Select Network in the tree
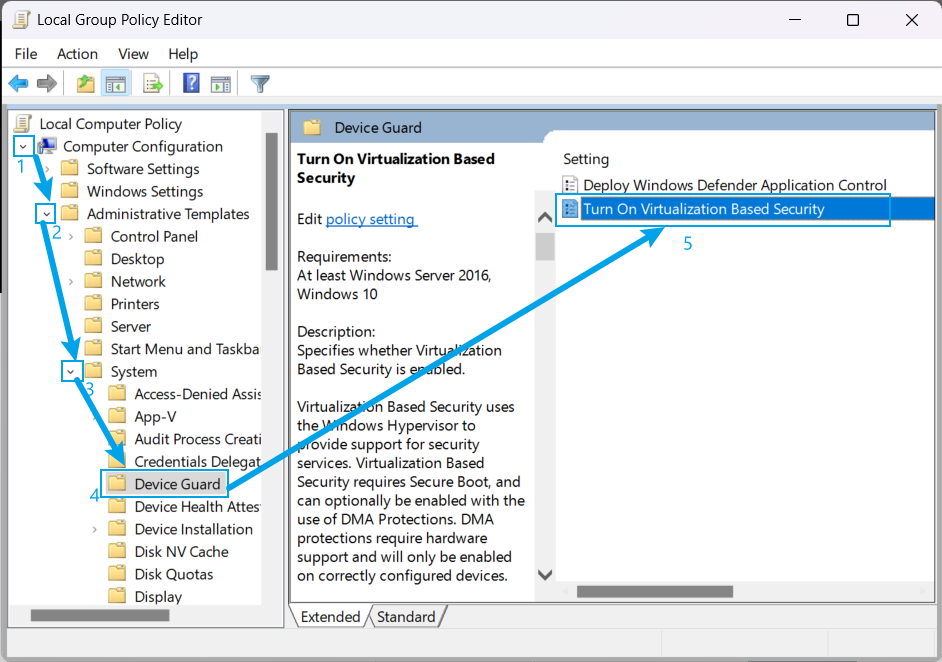942x662 pixels. (138, 281)
